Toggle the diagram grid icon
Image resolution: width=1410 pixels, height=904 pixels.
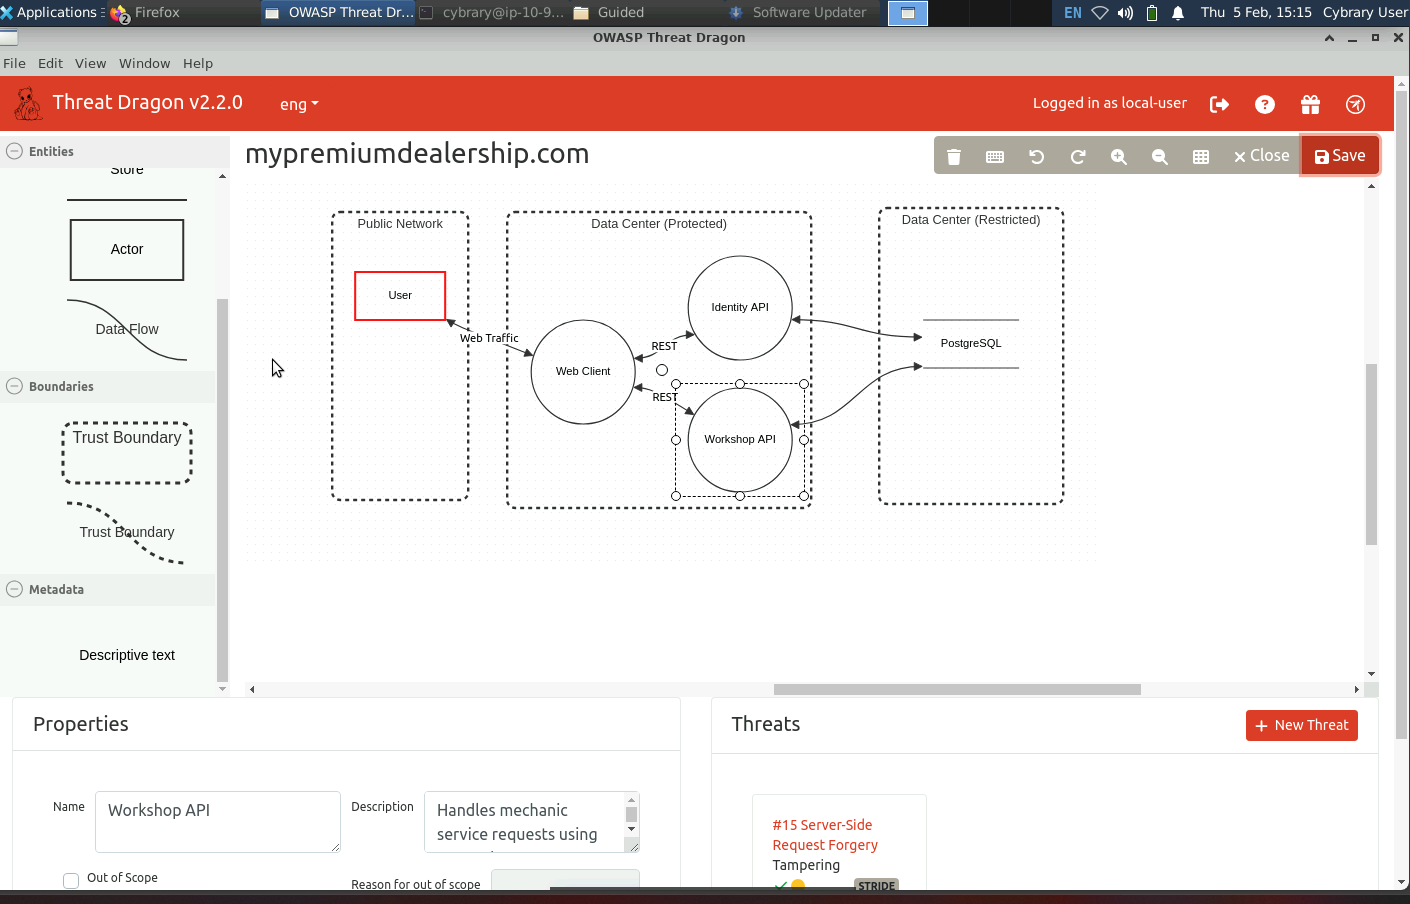(x=1201, y=156)
